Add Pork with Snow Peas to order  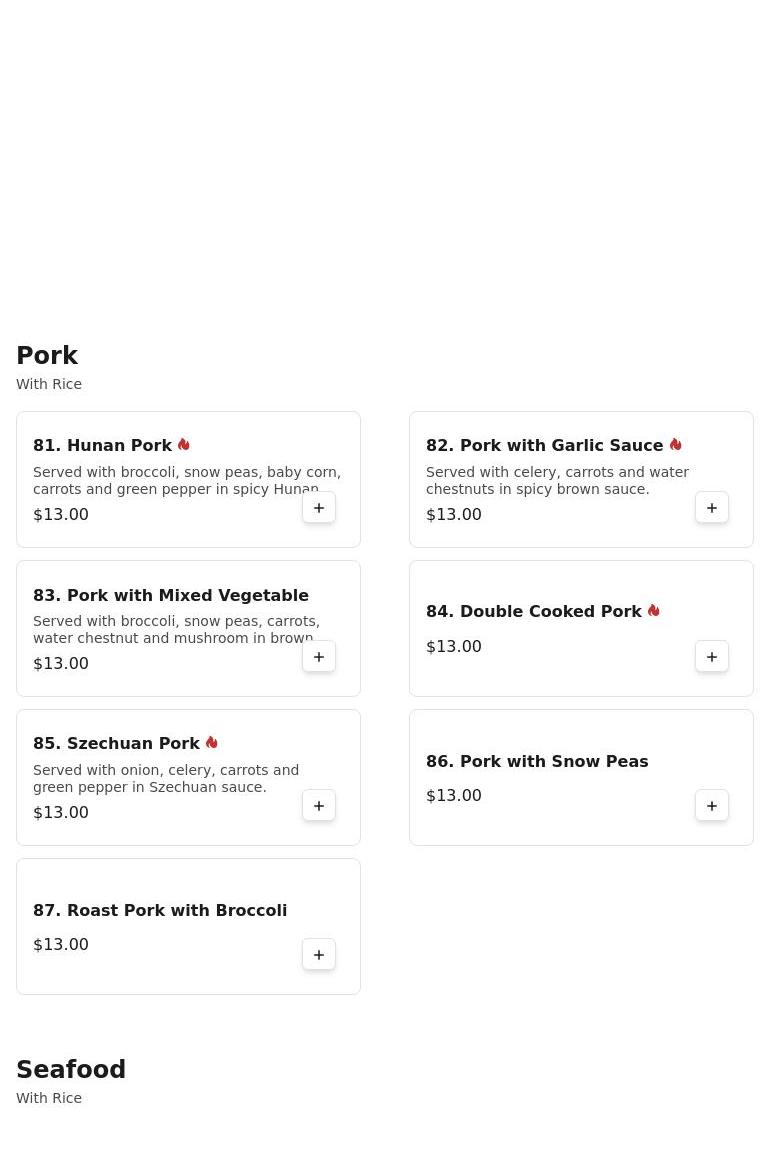(712, 806)
